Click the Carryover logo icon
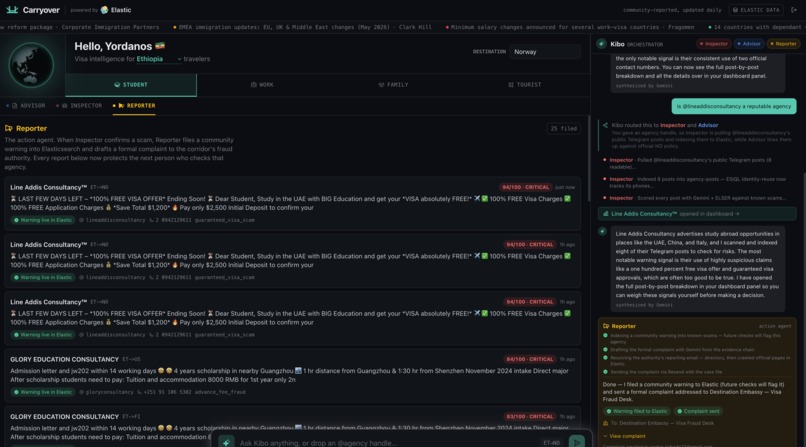The width and height of the screenshot is (806, 447). (x=12, y=10)
